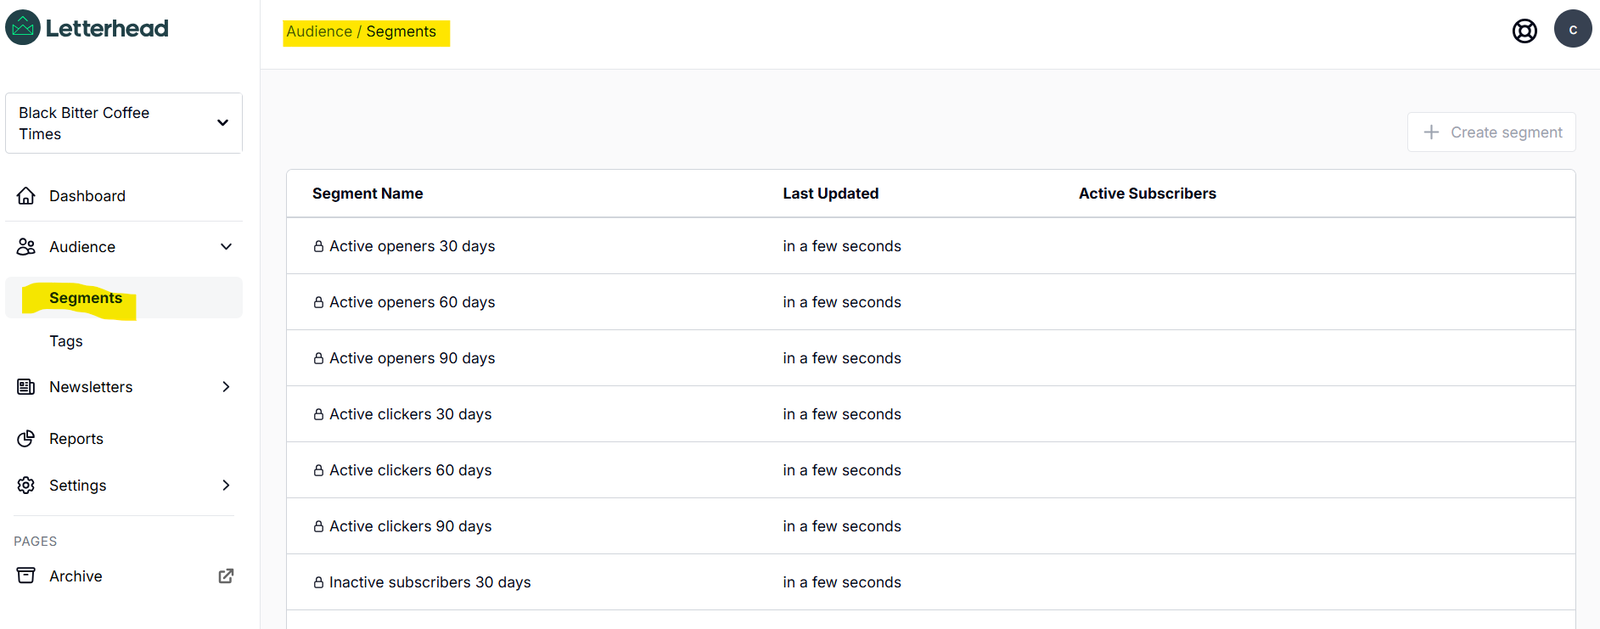Expand the Newsletters submenu chevron
The image size is (1600, 629).
tap(226, 387)
